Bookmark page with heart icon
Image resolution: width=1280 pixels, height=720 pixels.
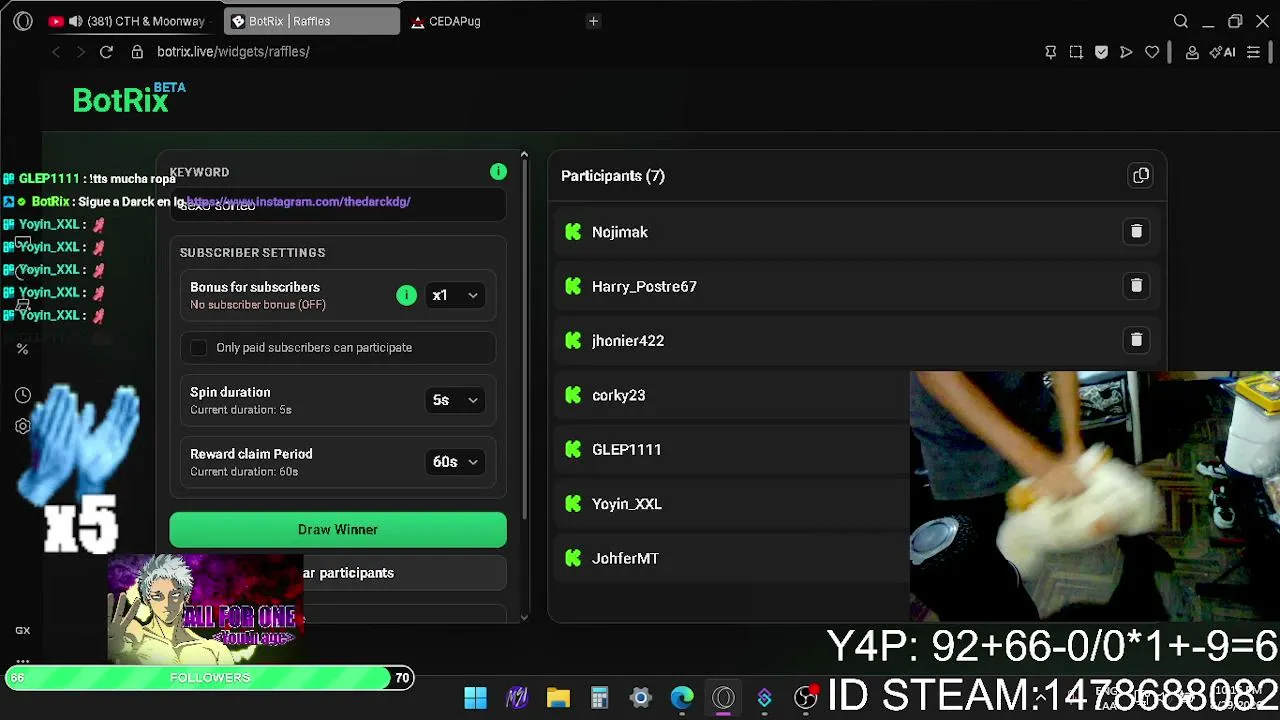1152,52
